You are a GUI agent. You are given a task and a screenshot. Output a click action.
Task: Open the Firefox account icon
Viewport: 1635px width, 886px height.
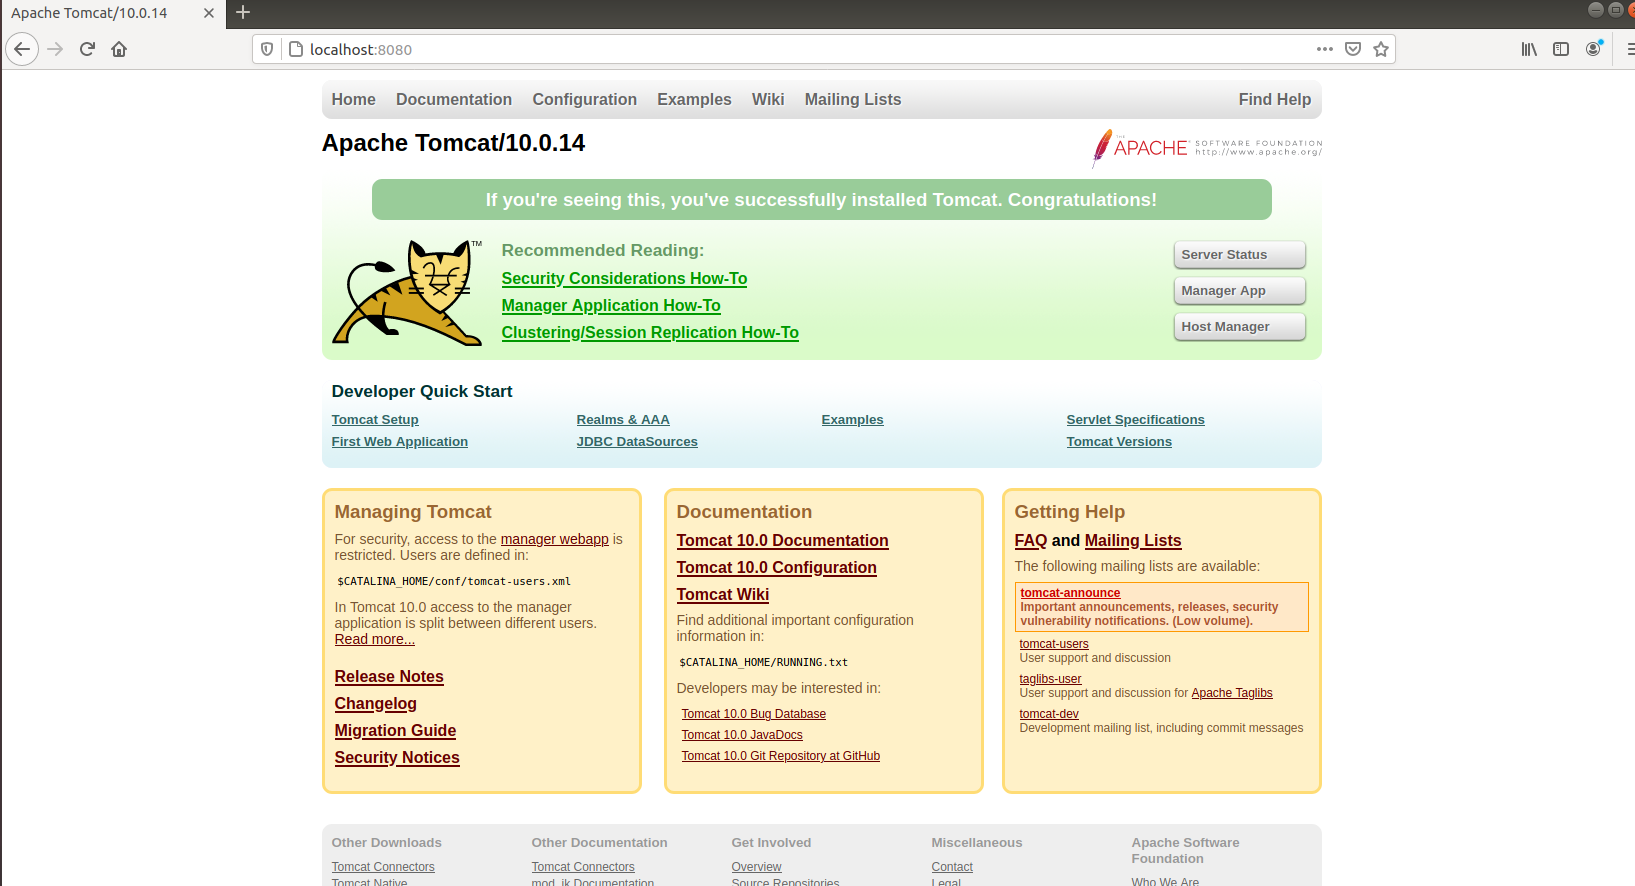(x=1593, y=49)
